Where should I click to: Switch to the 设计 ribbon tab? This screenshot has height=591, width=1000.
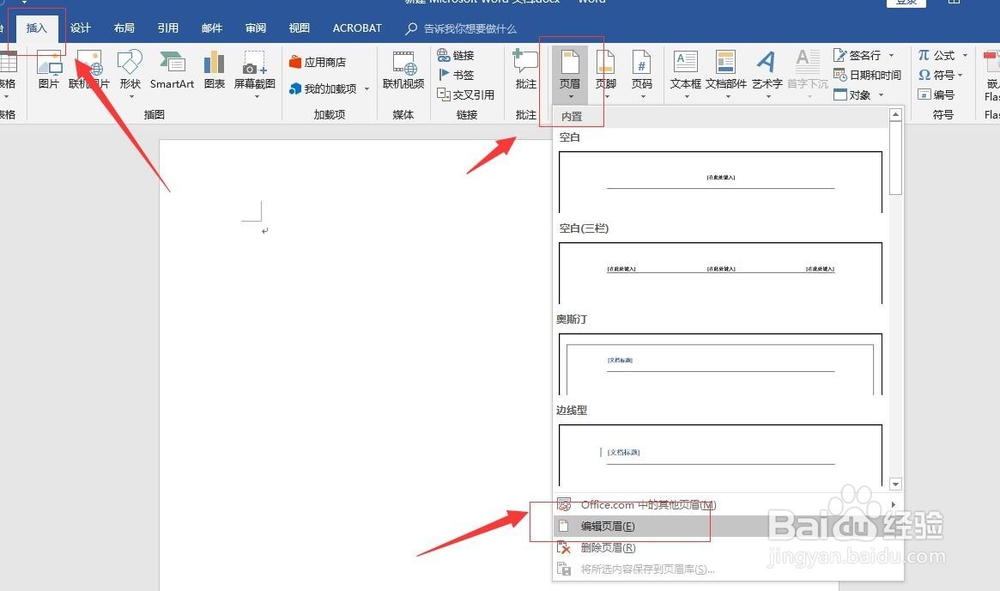pos(81,27)
